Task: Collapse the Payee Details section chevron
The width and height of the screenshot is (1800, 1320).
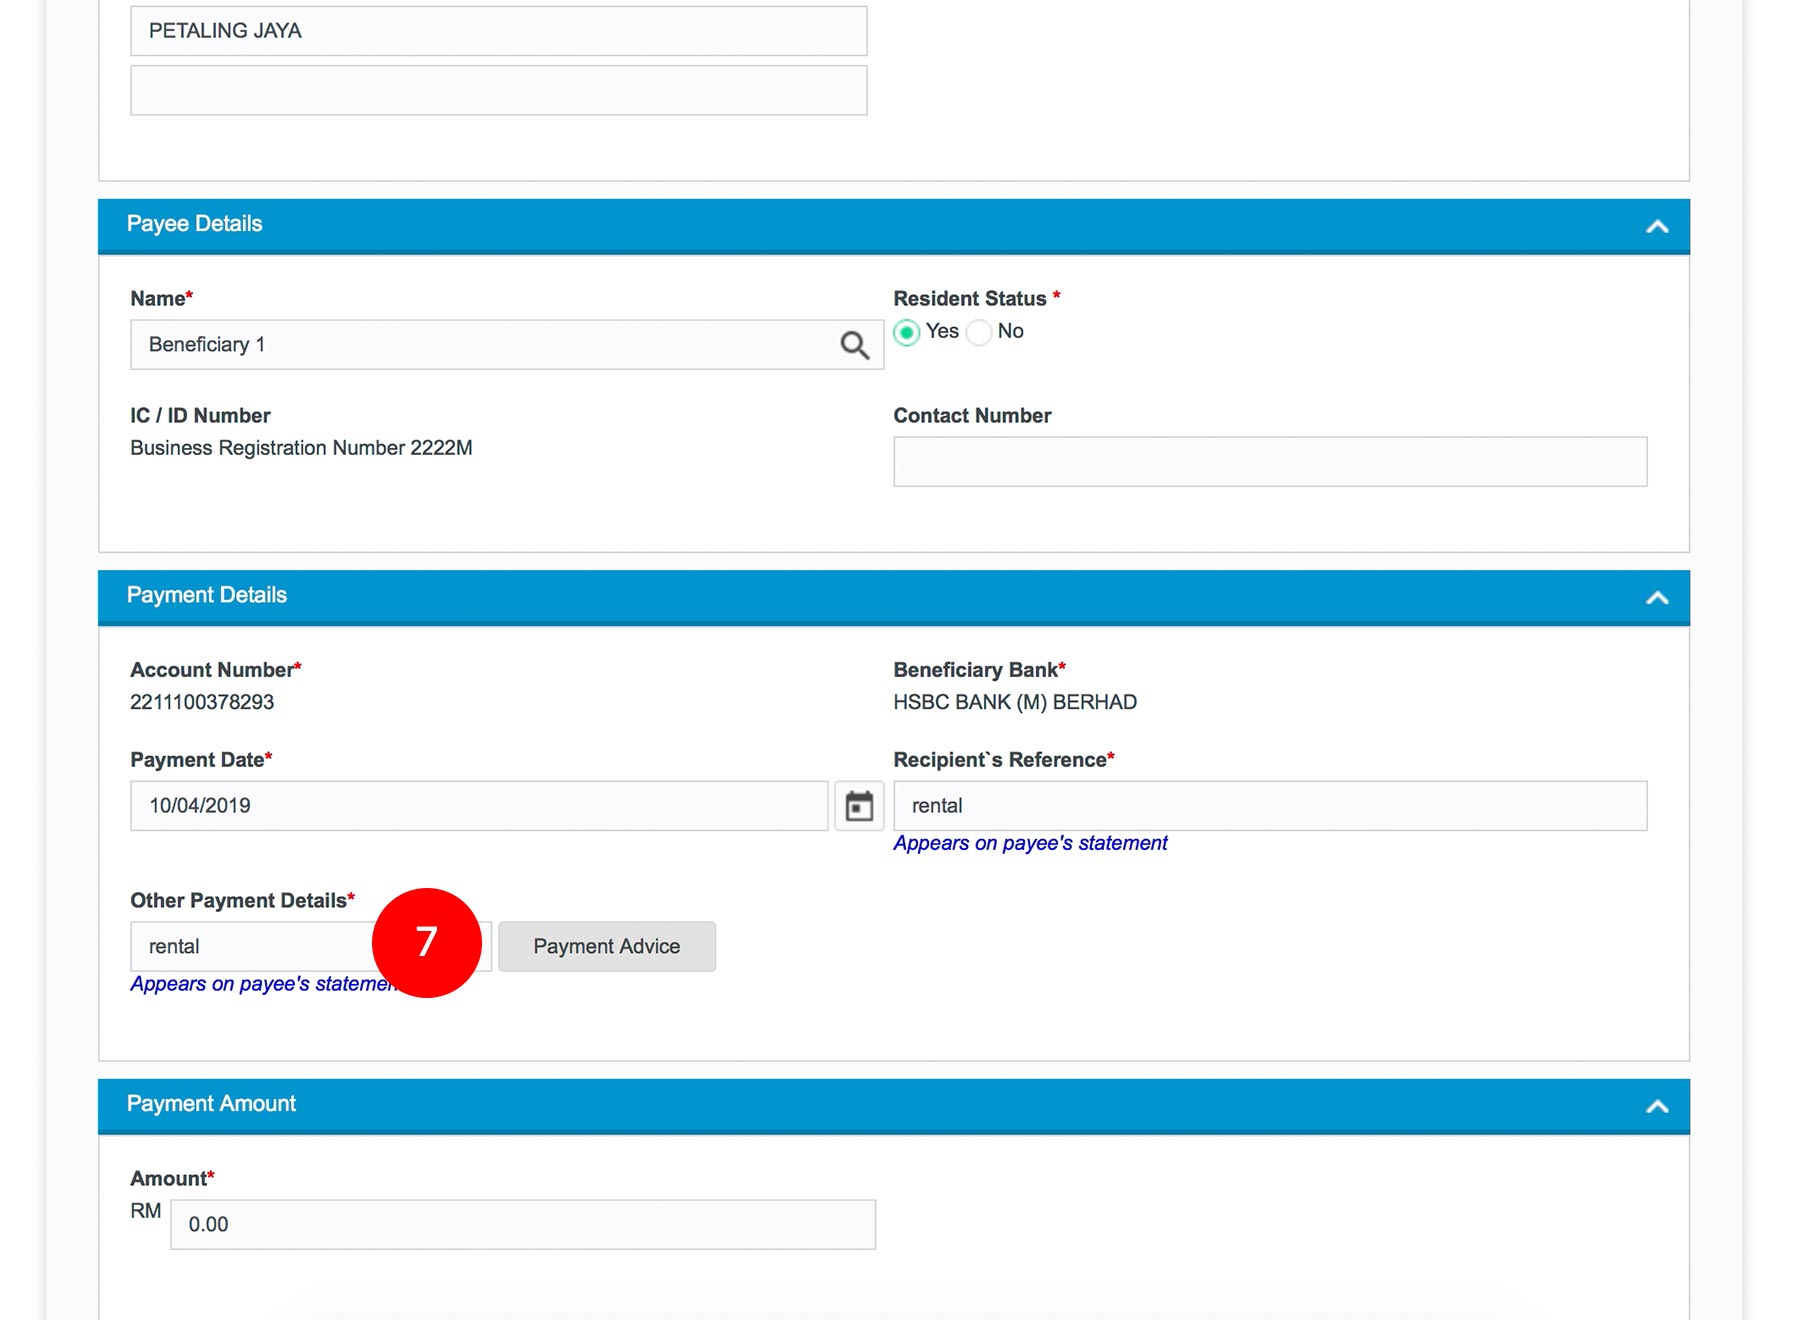Action: pos(1657,226)
